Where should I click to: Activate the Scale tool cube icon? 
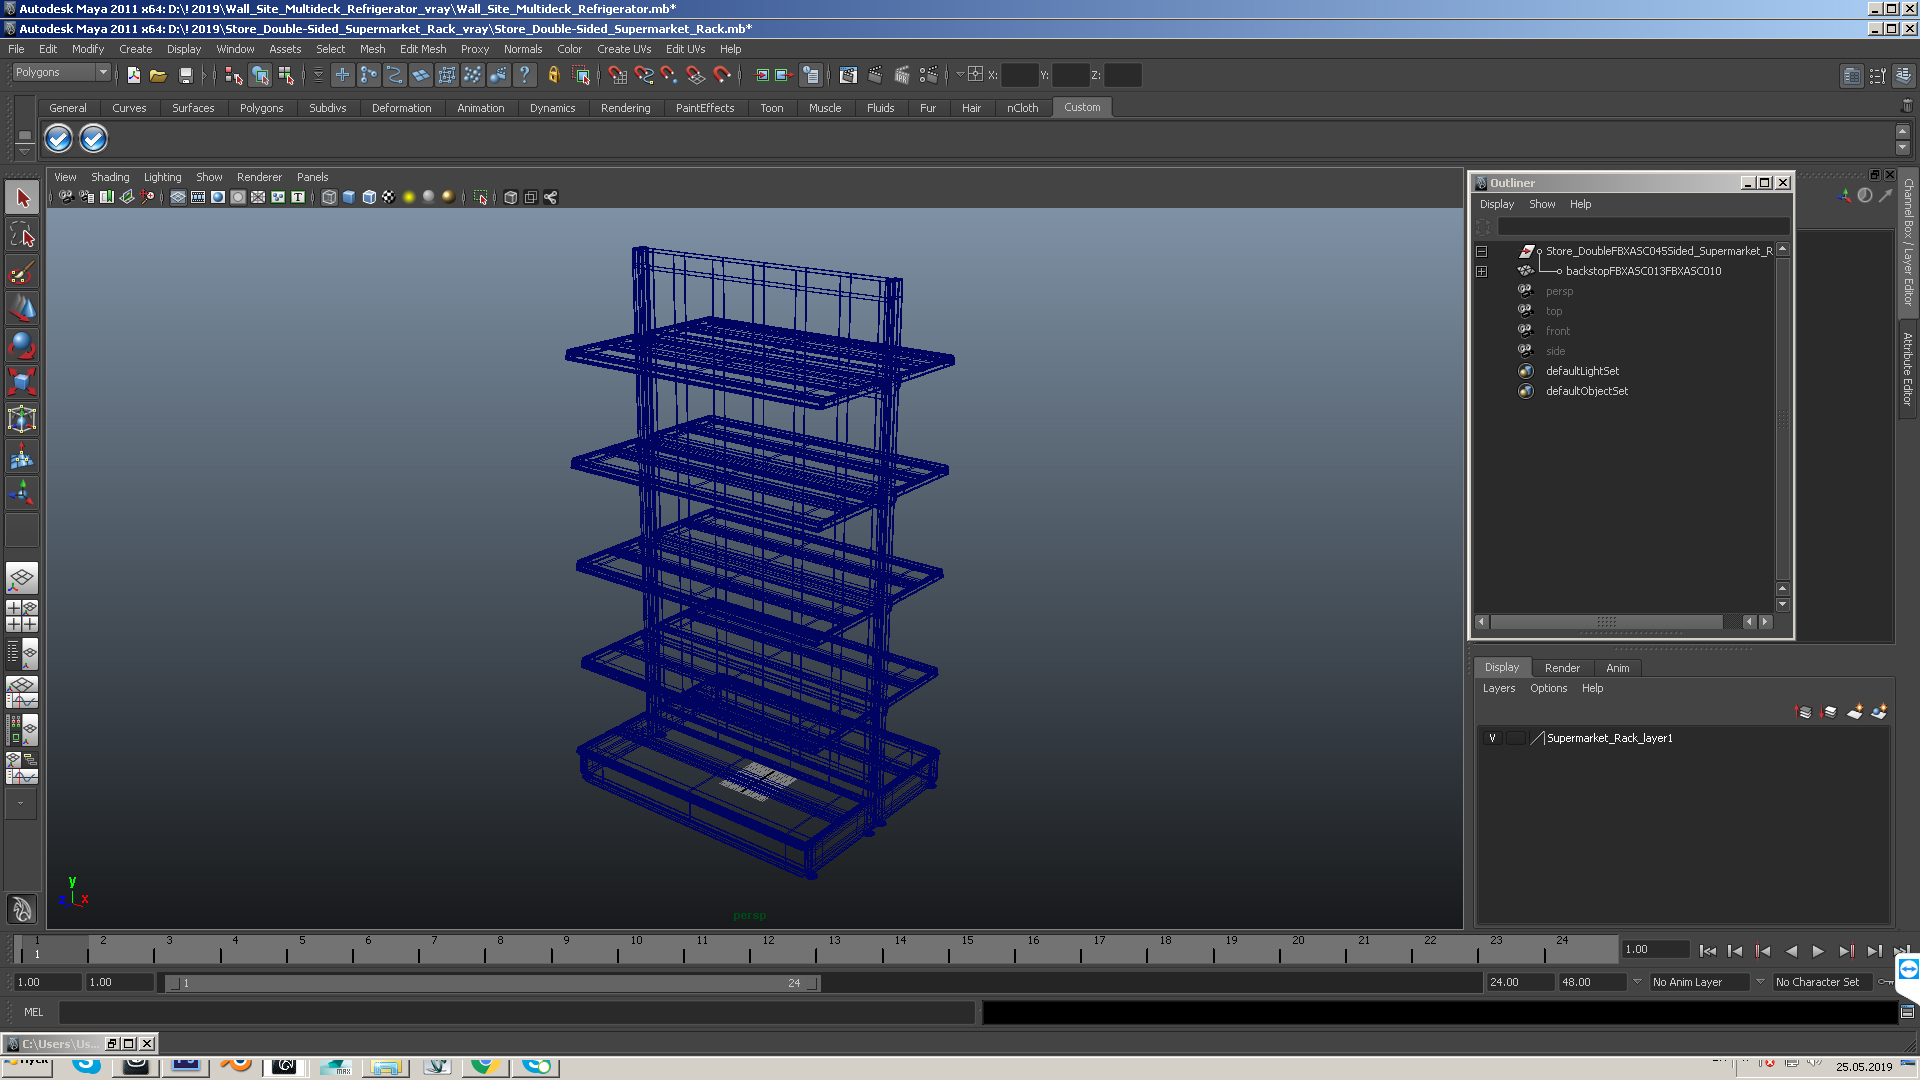coord(22,382)
